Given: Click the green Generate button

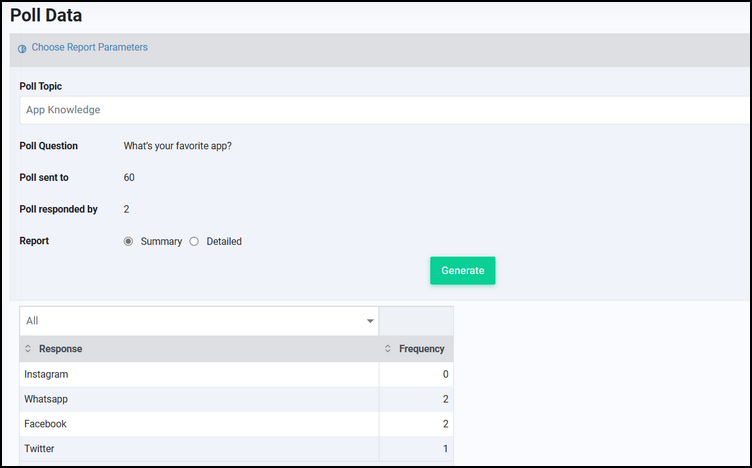Looking at the screenshot, I should click(462, 270).
